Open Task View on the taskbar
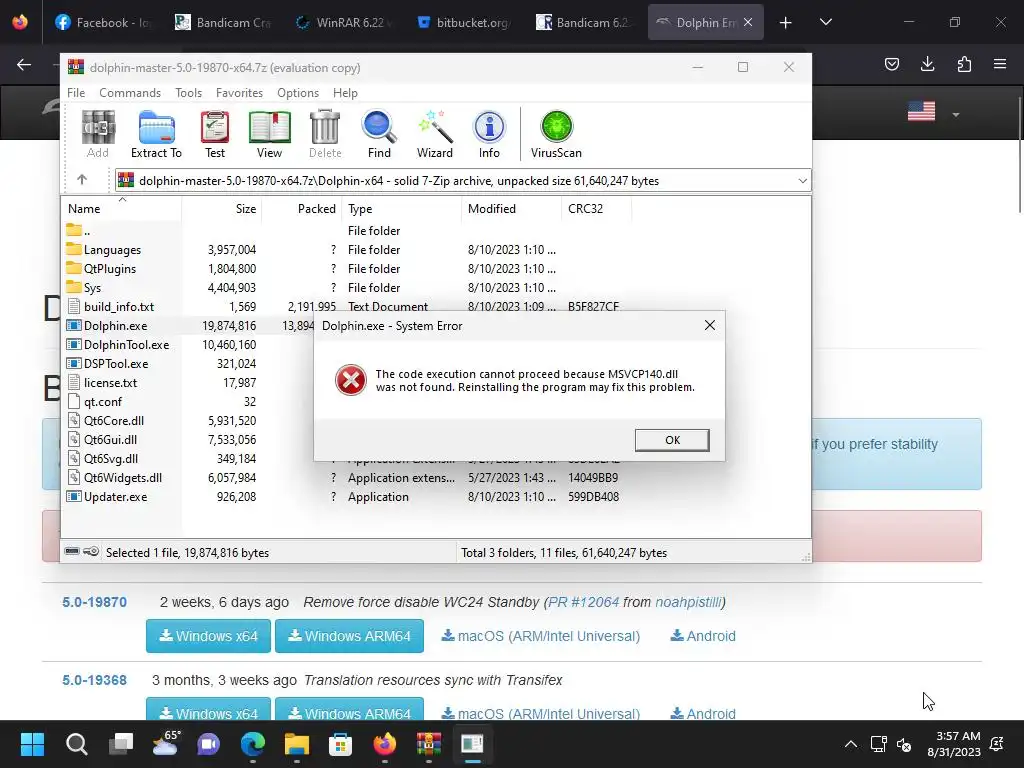 click(x=121, y=744)
